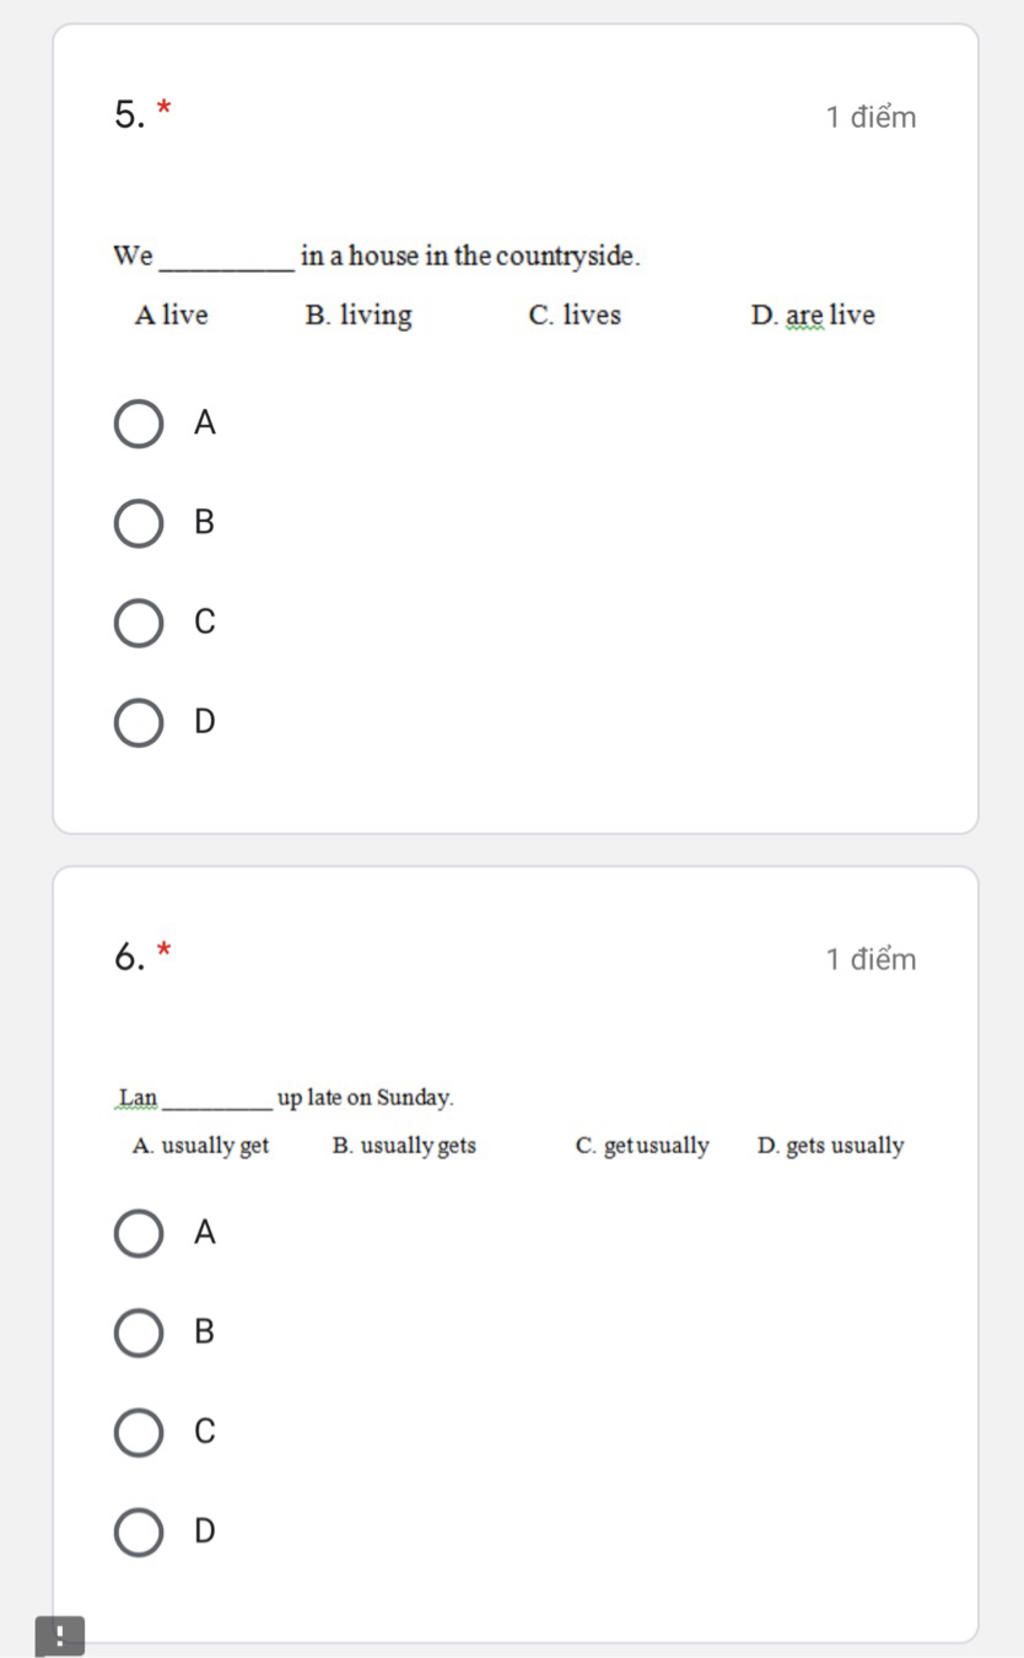Select radio option A for question 5
Image resolution: width=1024 pixels, height=1658 pixels.
pyautogui.click(x=139, y=424)
